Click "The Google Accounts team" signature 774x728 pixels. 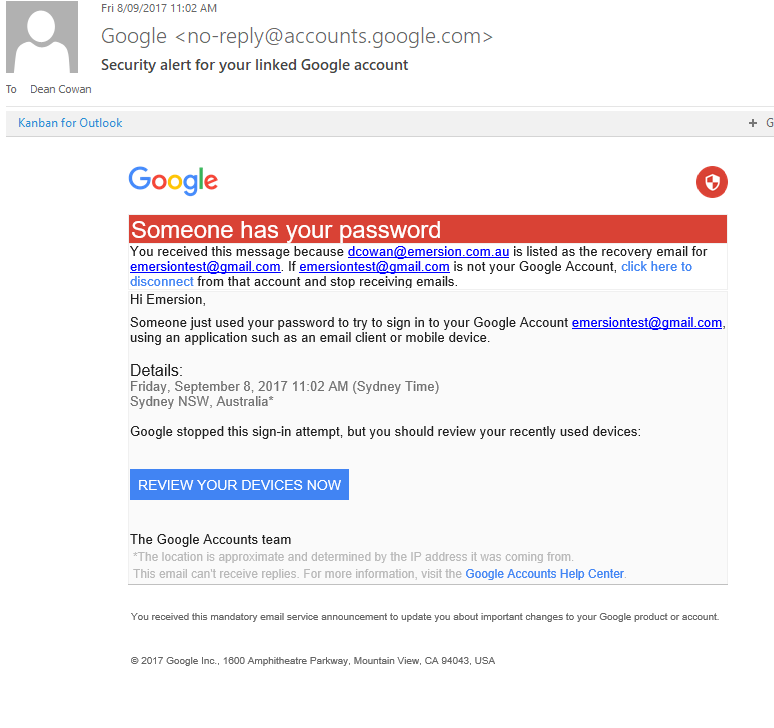[x=210, y=539]
